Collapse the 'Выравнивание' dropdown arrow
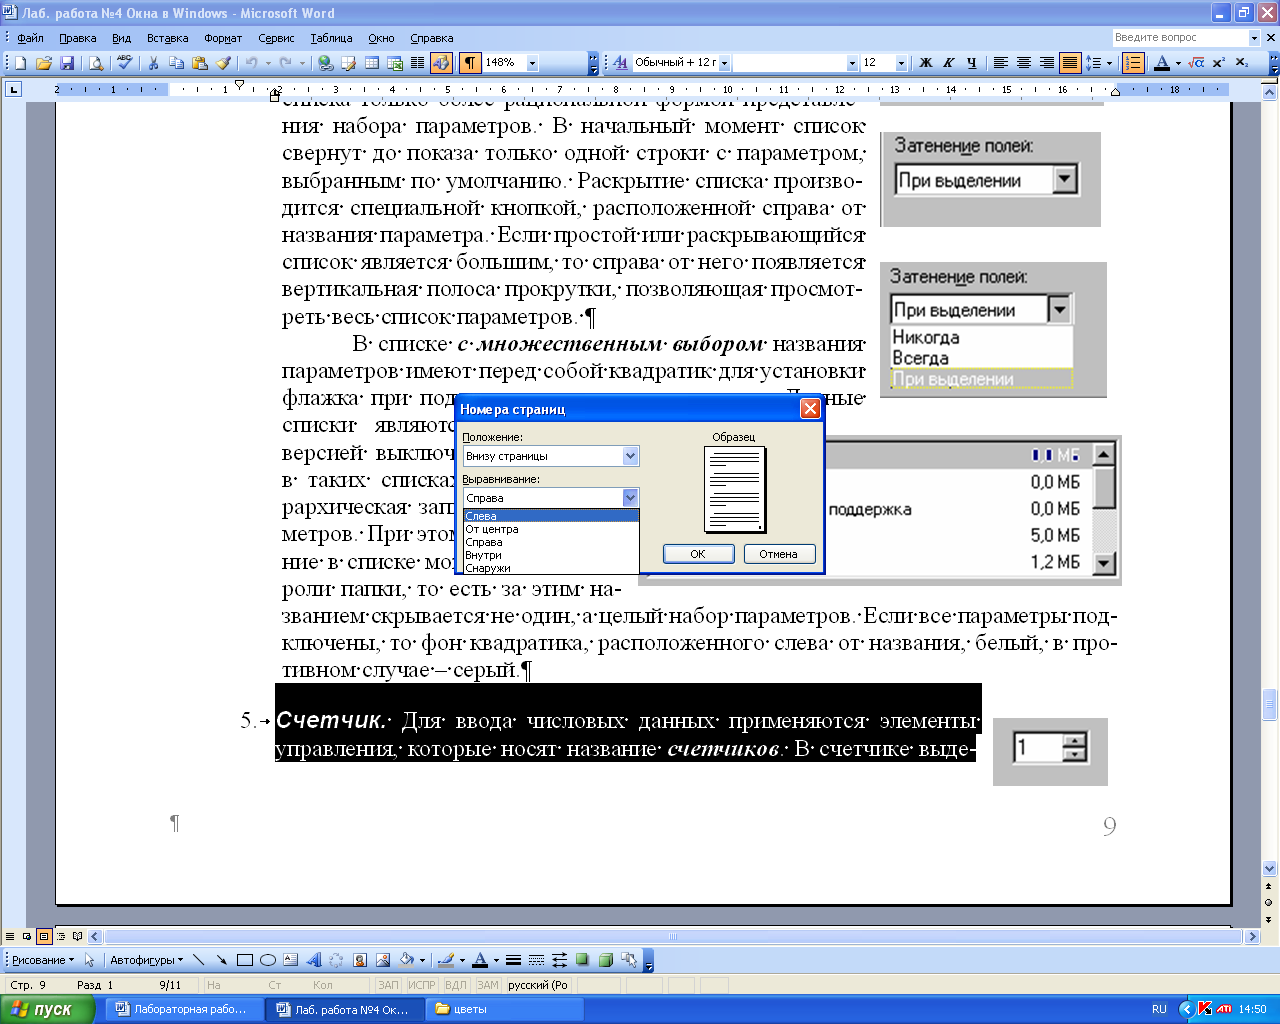 tap(630, 497)
